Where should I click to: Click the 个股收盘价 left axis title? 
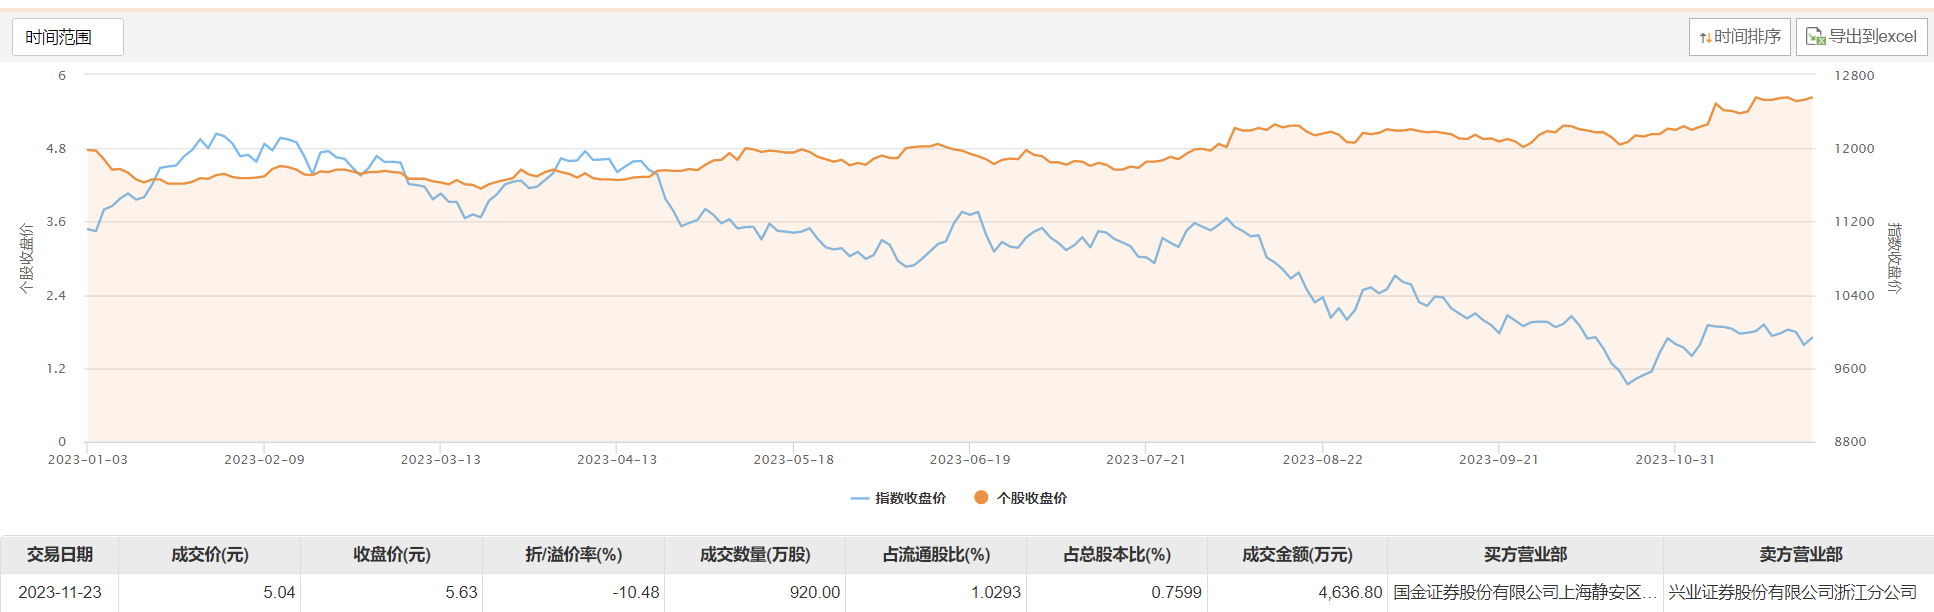point(26,258)
